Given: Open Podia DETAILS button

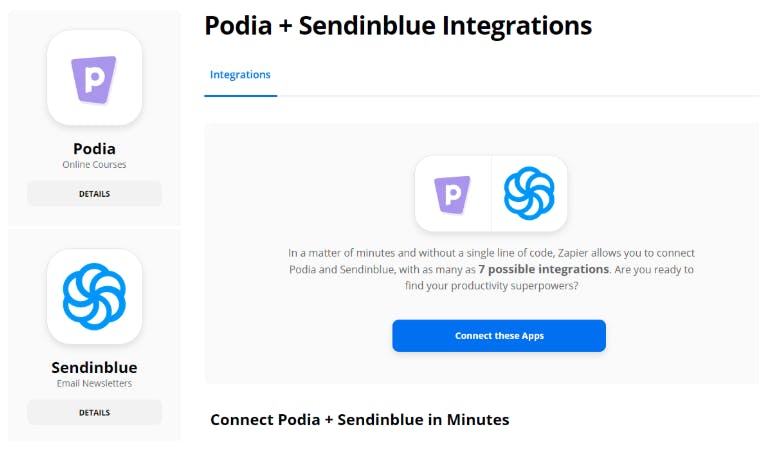Looking at the screenshot, I should [94, 194].
